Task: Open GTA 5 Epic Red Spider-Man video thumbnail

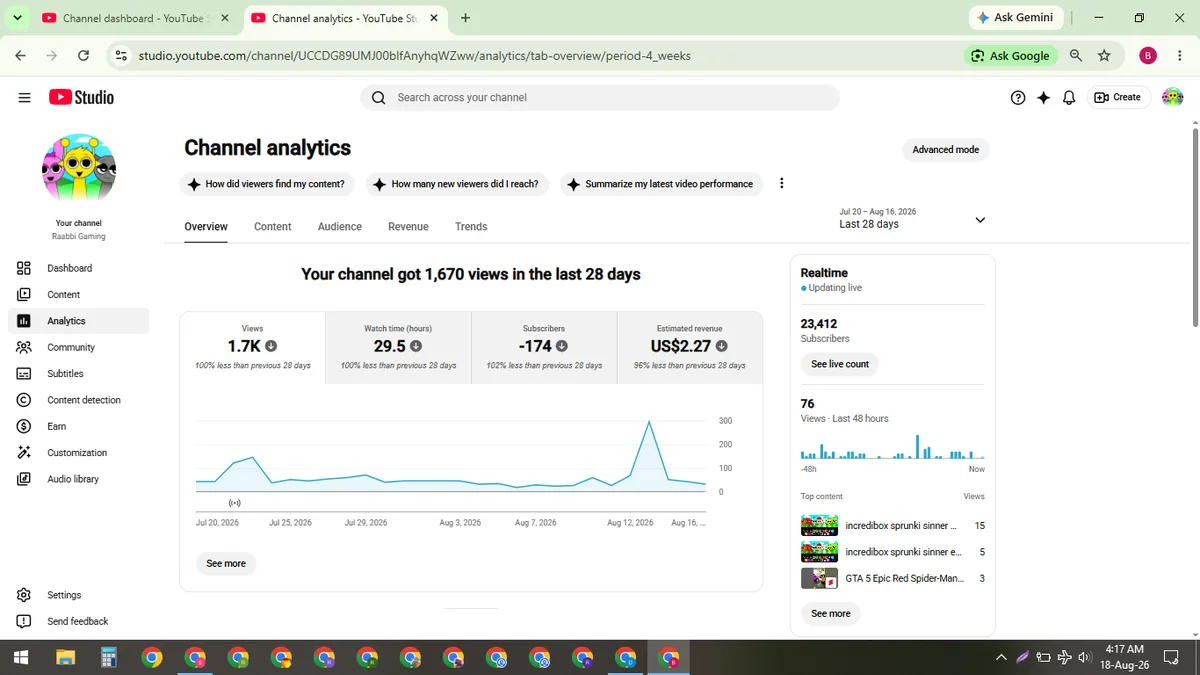Action: 819,578
